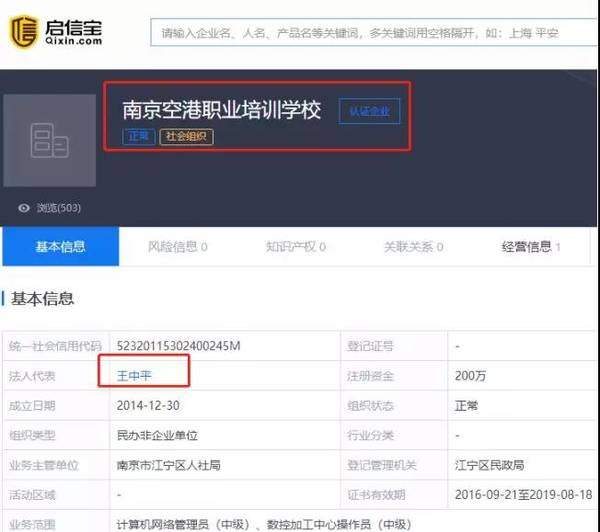This screenshot has width=600, height=532.
Task: Click the 正常 status tag
Action: pos(139,136)
